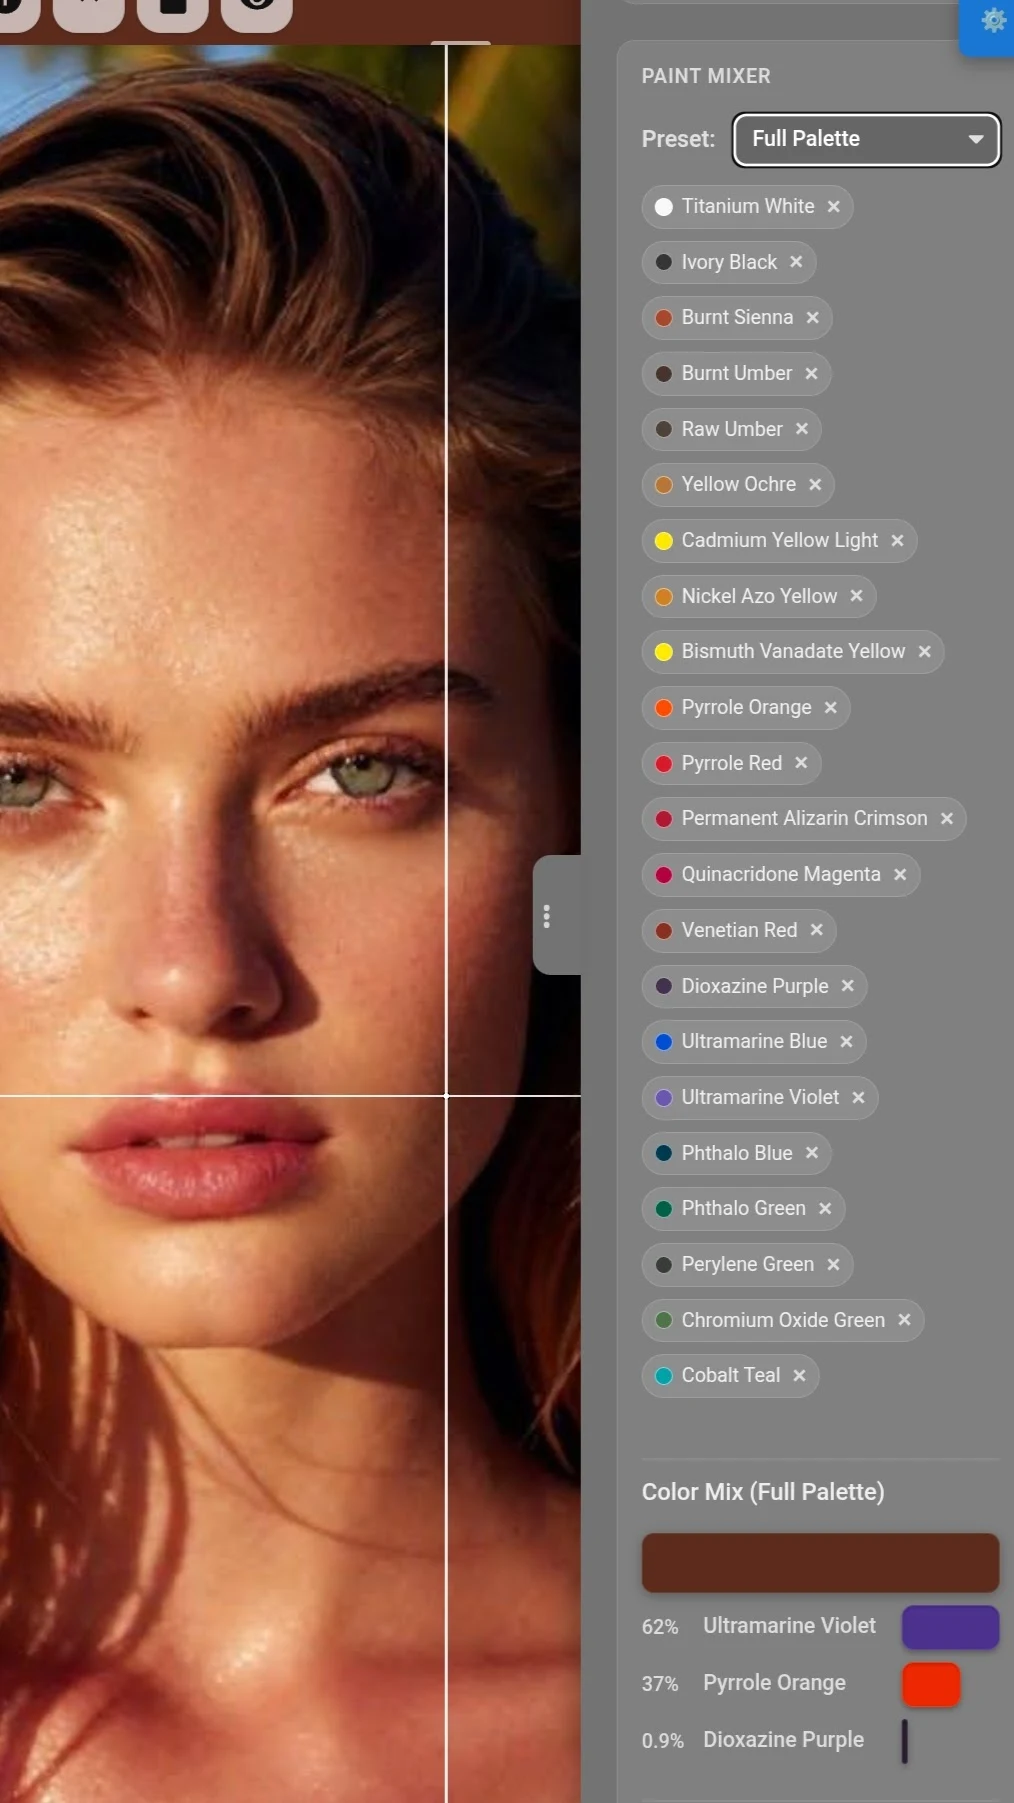The image size is (1014, 1803).
Task: Click the 'Phthalo Green' chip label
Action: click(x=744, y=1208)
